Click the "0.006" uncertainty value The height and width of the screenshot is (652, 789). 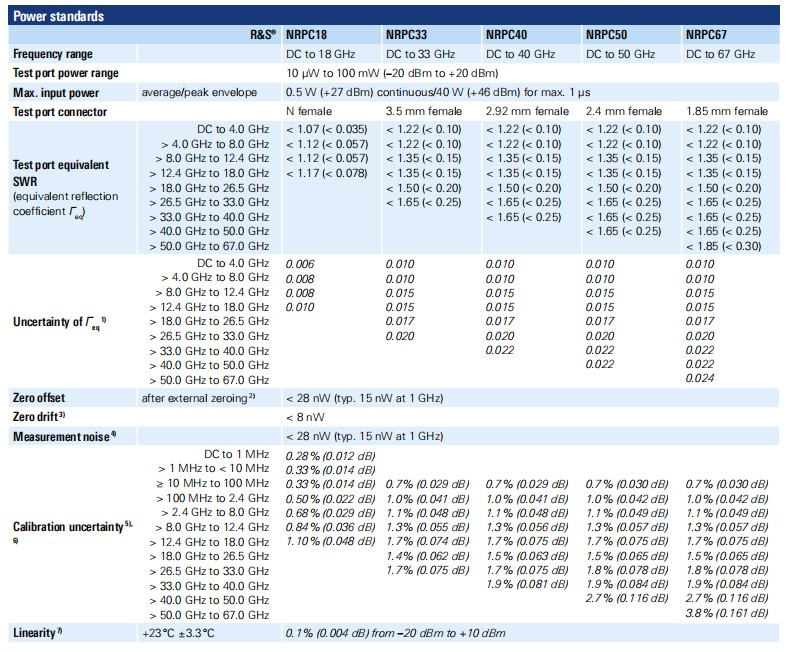[300, 264]
